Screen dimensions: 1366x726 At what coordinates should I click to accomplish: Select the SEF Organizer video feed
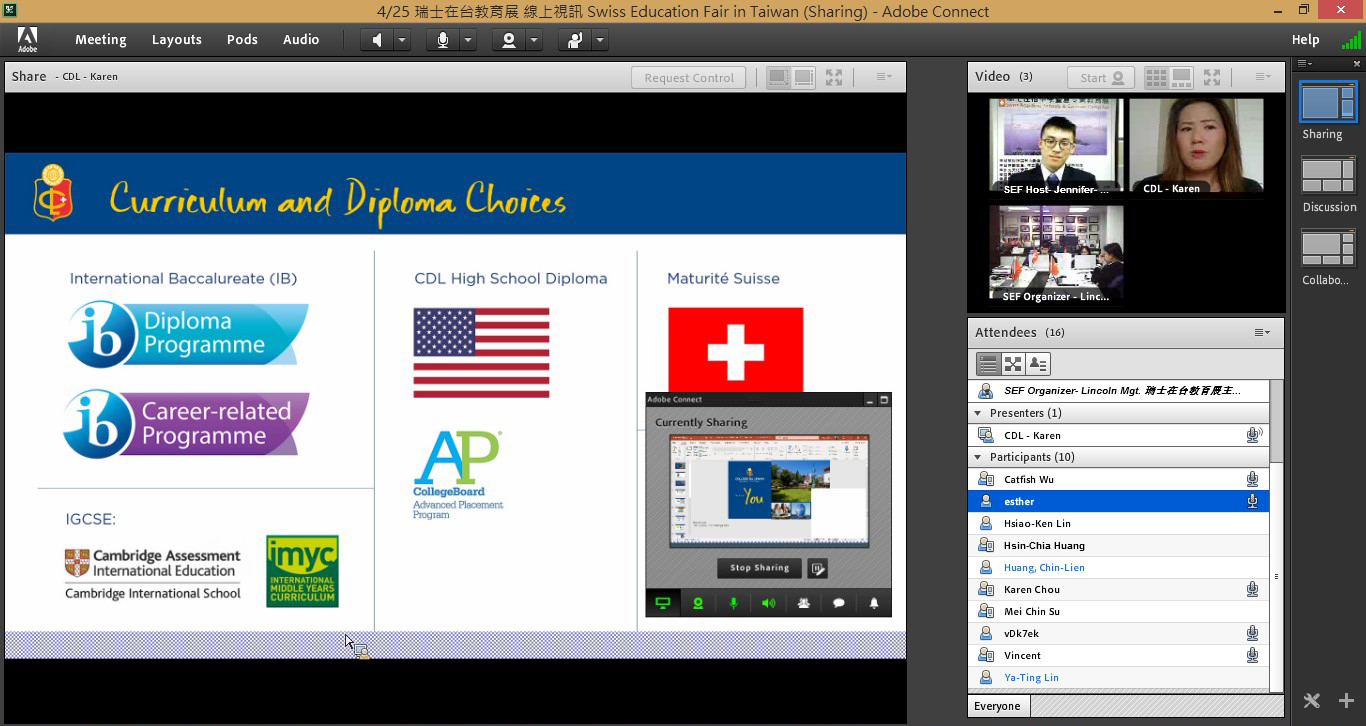coord(1056,254)
